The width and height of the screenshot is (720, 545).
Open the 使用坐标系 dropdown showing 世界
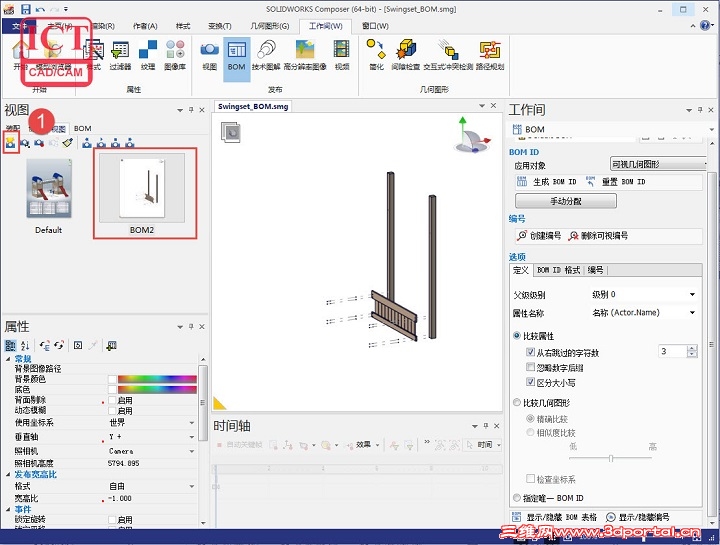[x=152, y=422]
